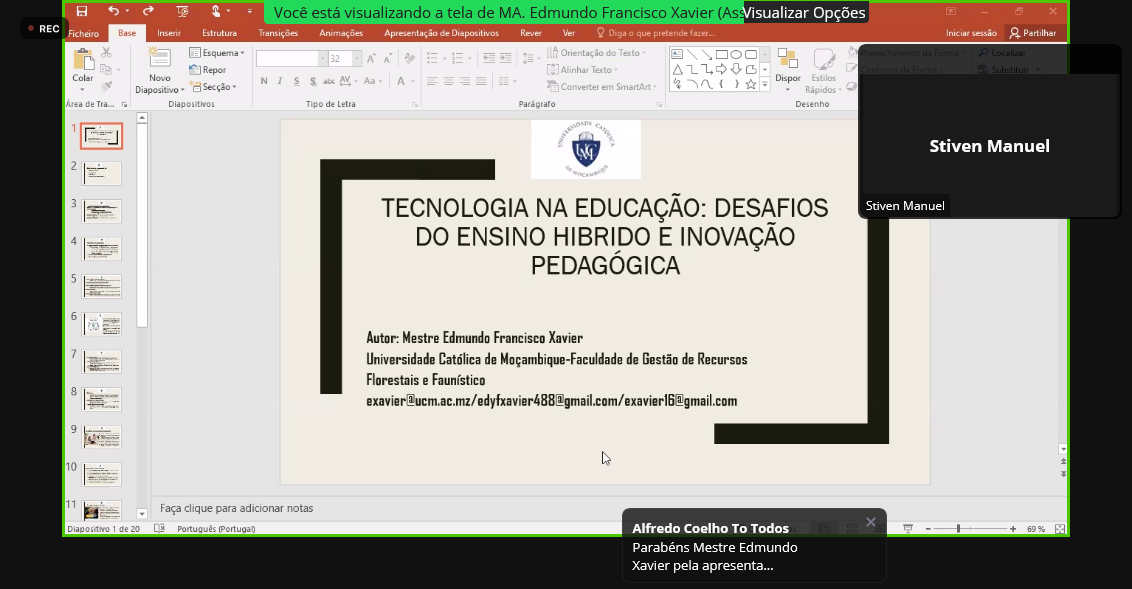
Task: Align text to the right
Action: click(x=465, y=82)
